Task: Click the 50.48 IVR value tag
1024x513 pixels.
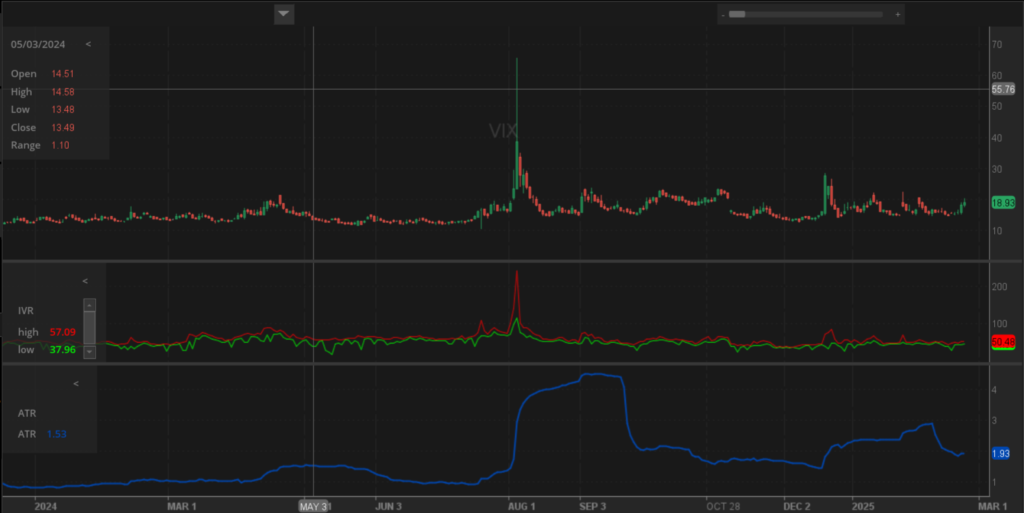Action: (1003, 343)
